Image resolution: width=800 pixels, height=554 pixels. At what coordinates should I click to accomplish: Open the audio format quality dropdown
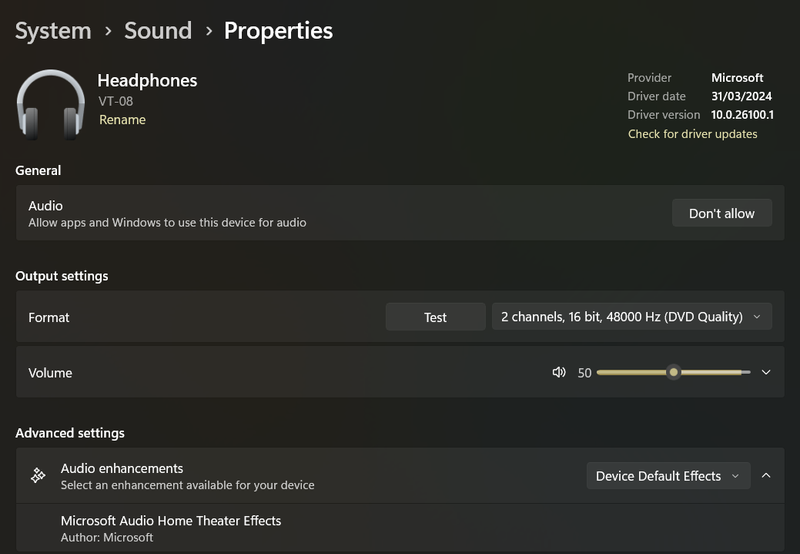pos(631,317)
